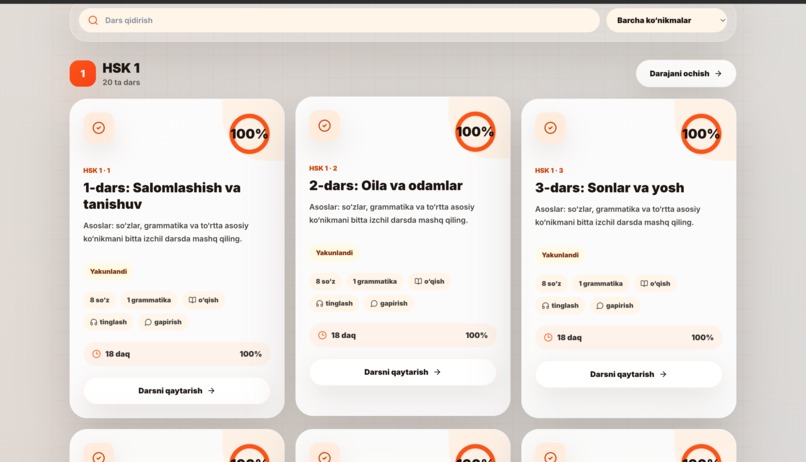This screenshot has width=806, height=462.
Task: Click 'HSK 1 · 3' label text
Action: coord(549,171)
